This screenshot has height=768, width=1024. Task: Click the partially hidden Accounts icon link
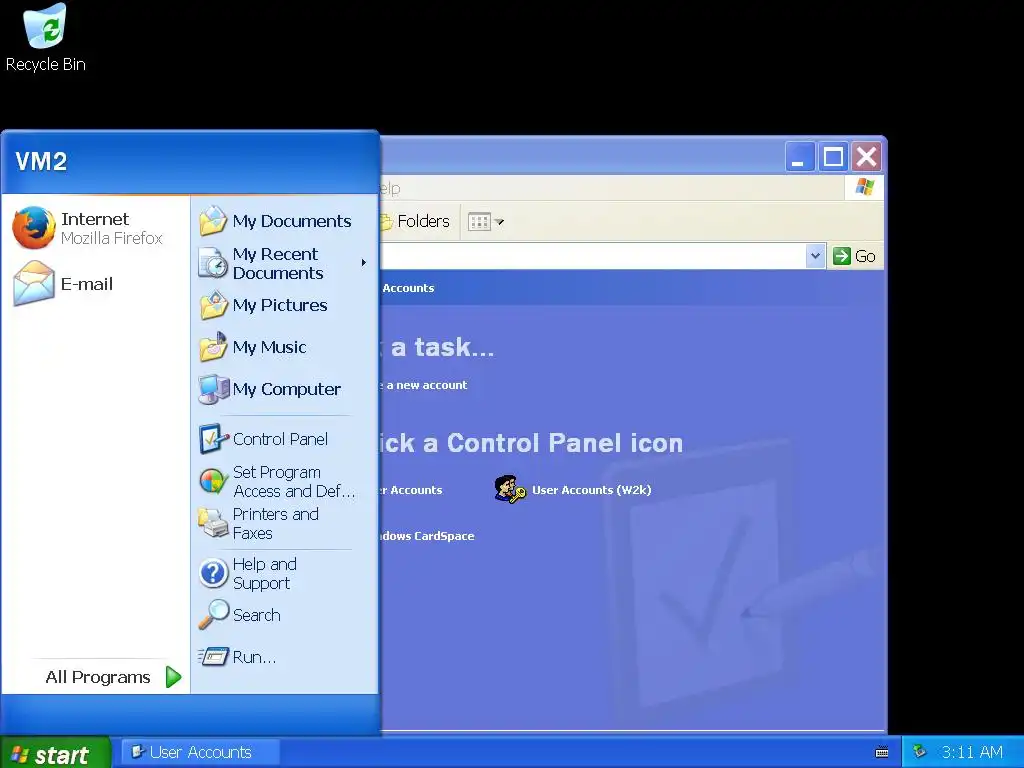(x=411, y=490)
